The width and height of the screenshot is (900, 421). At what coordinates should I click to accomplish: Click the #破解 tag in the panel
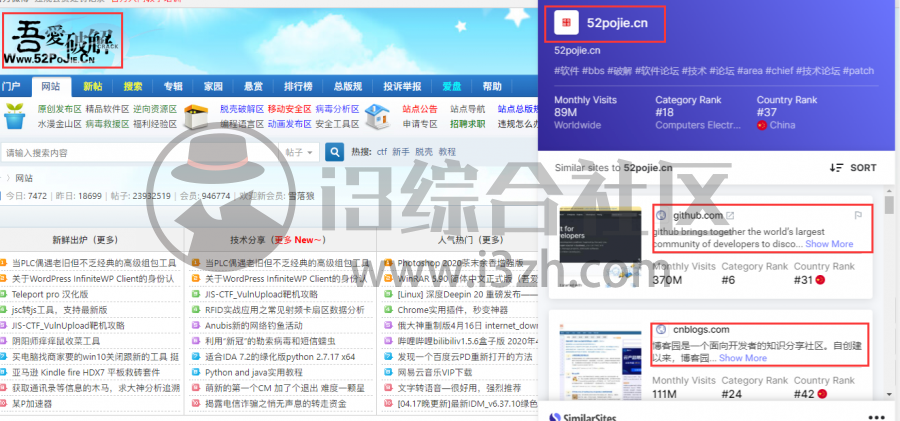coord(619,71)
